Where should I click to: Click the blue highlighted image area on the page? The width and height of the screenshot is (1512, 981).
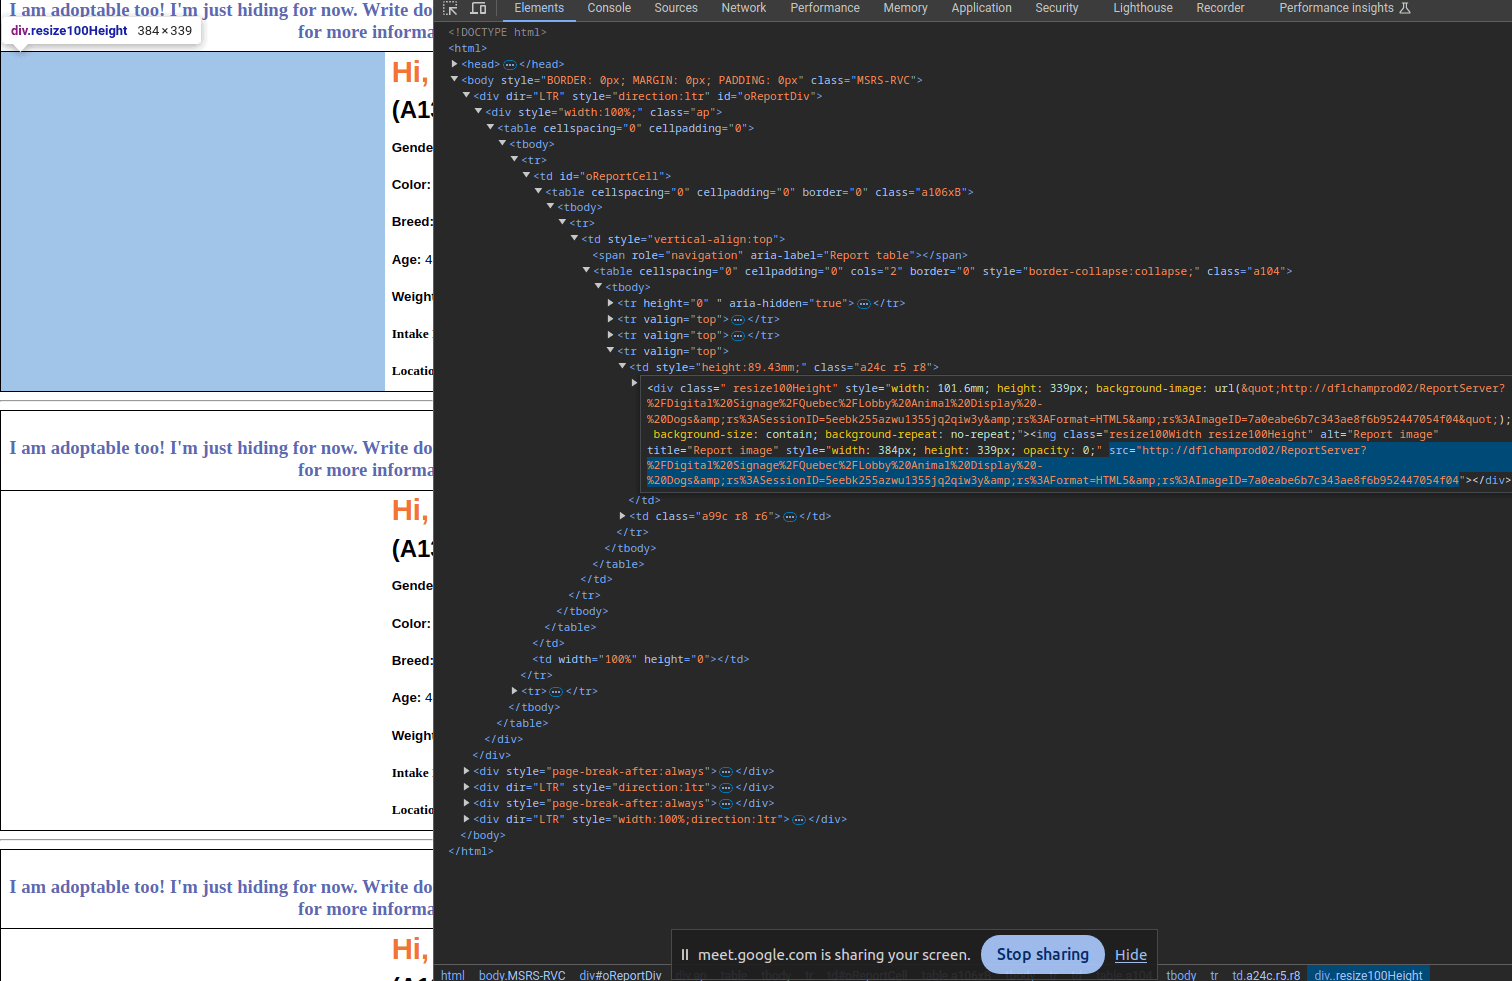point(192,221)
